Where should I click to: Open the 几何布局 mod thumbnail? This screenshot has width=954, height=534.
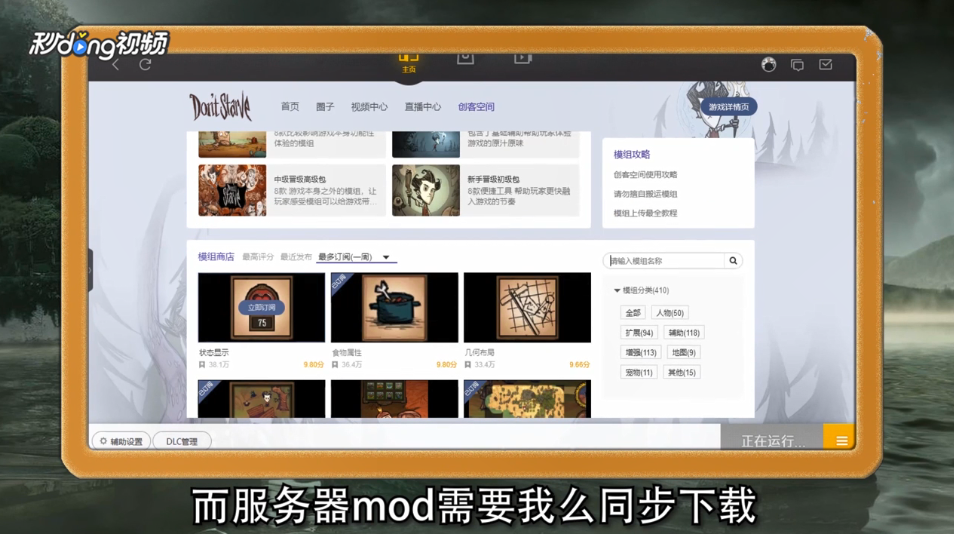[527, 307]
